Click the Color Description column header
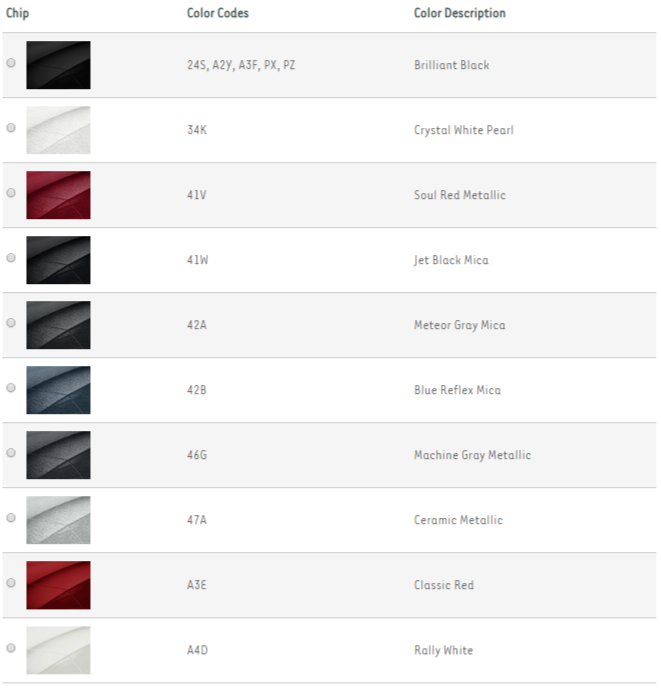 coord(460,13)
